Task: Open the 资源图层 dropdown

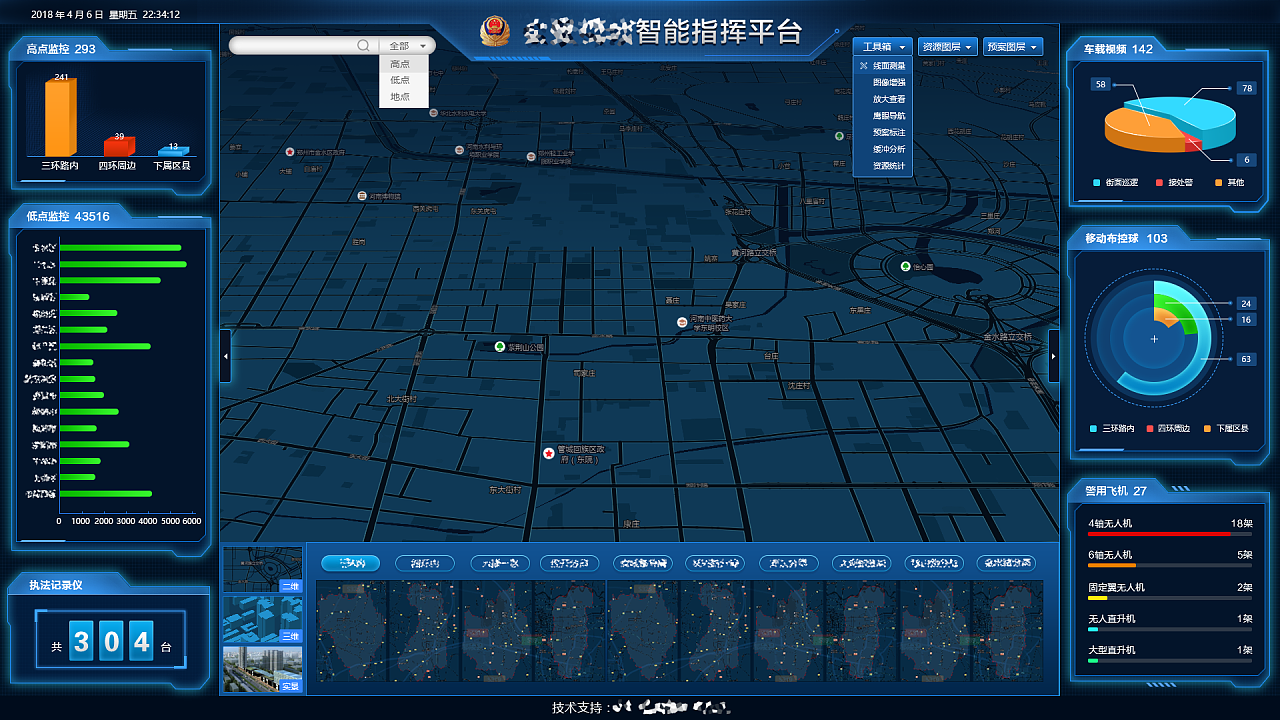Action: [x=947, y=47]
